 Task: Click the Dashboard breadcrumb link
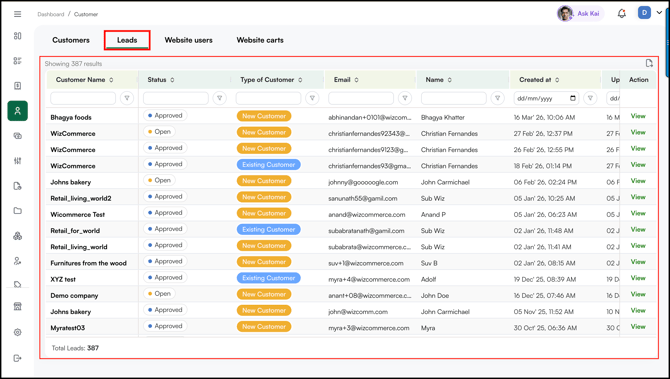click(x=50, y=14)
